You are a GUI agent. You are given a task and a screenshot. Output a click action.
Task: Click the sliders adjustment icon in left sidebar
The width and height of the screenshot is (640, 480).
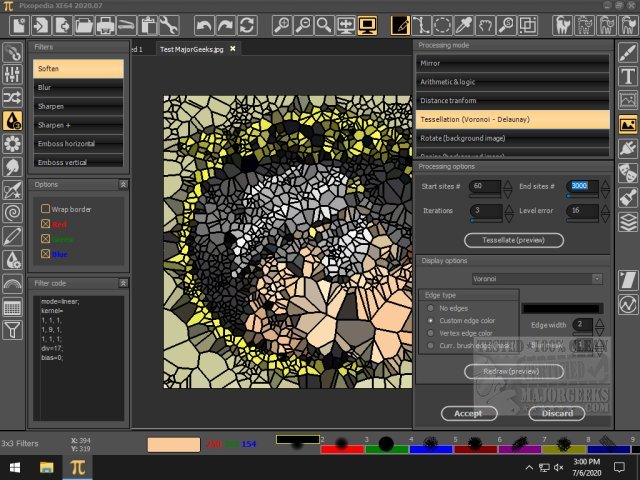(13, 75)
